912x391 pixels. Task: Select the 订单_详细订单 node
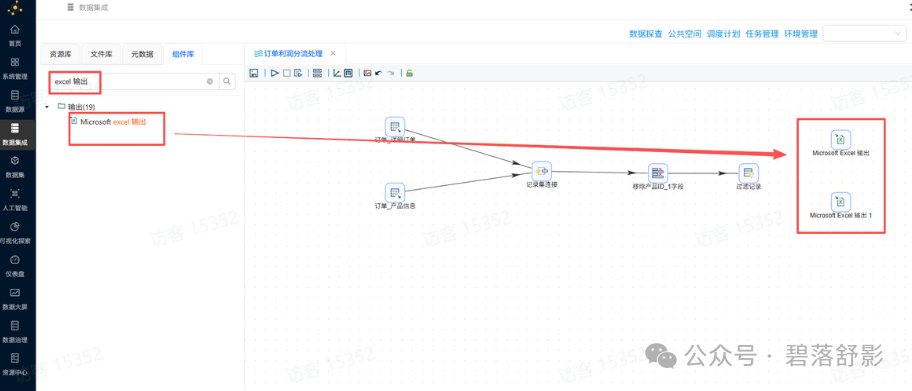(x=395, y=126)
